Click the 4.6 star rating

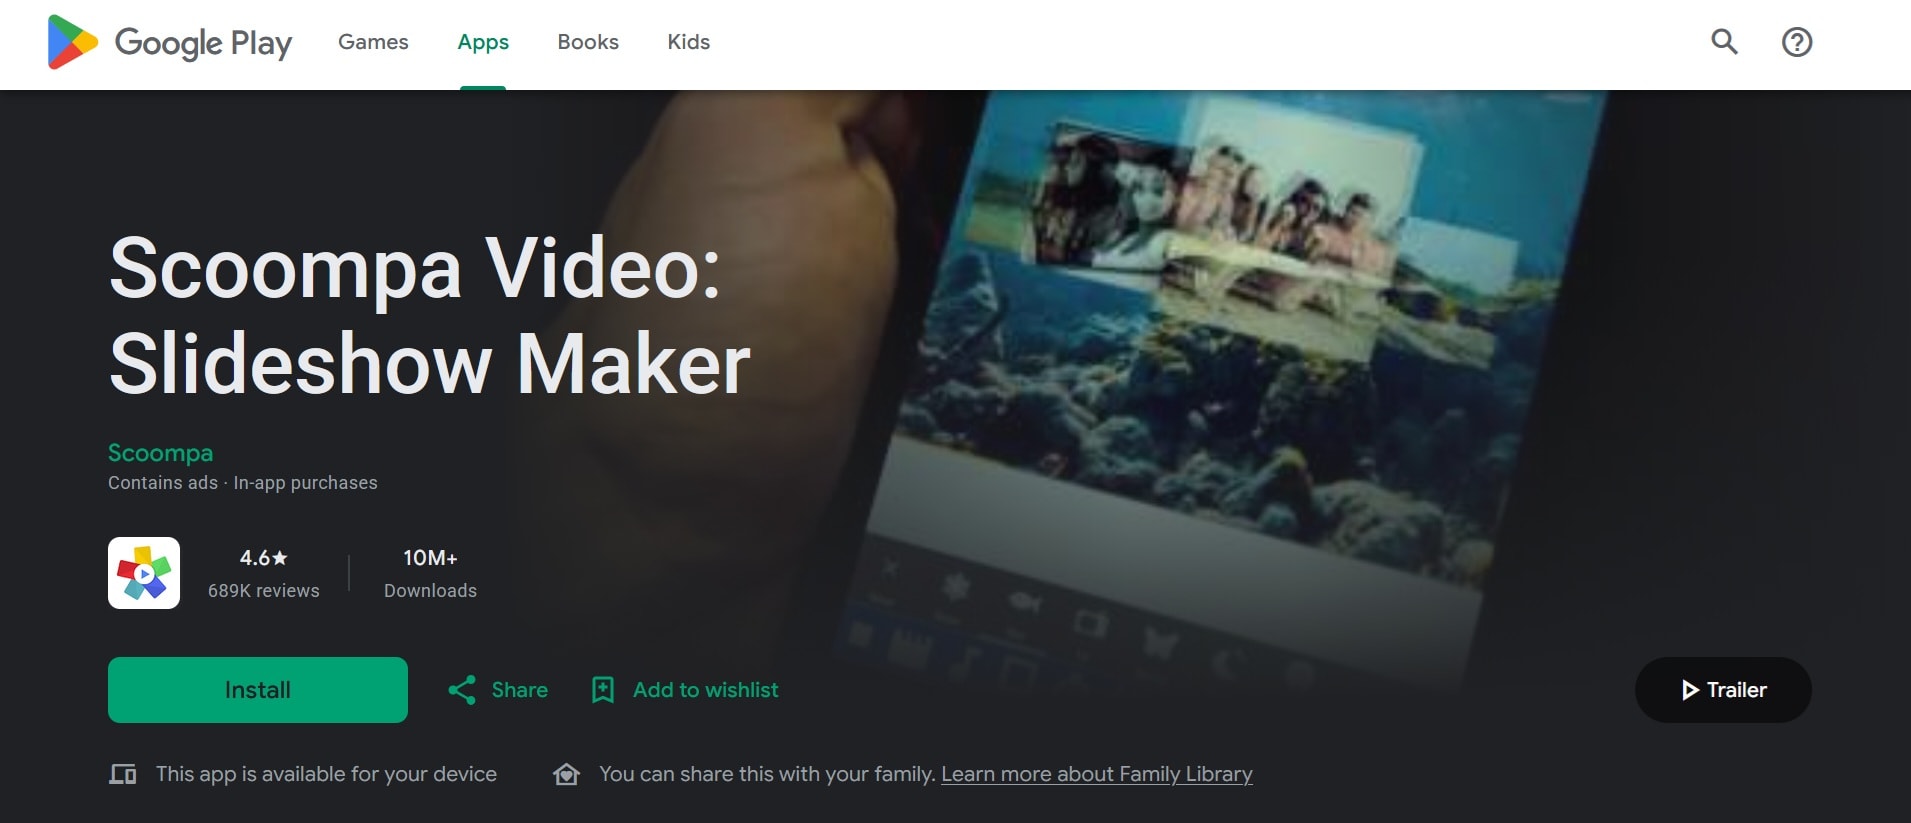point(263,558)
